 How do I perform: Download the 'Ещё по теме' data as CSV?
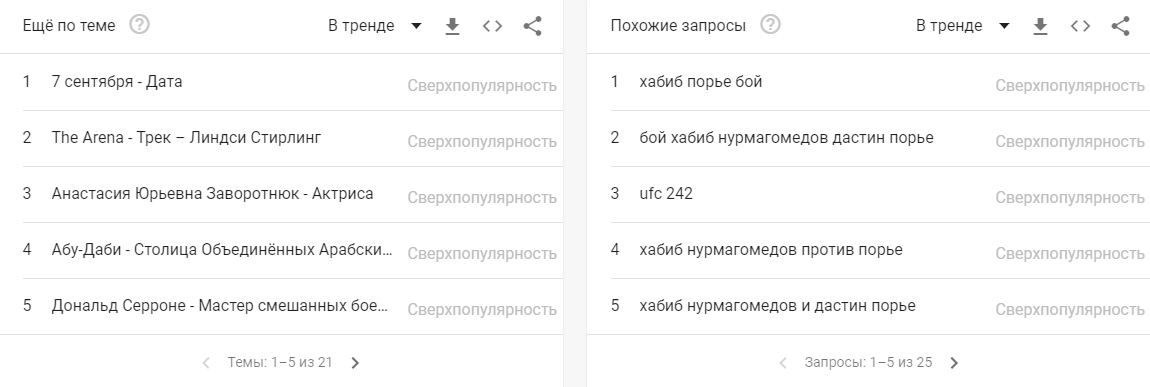pyautogui.click(x=453, y=26)
